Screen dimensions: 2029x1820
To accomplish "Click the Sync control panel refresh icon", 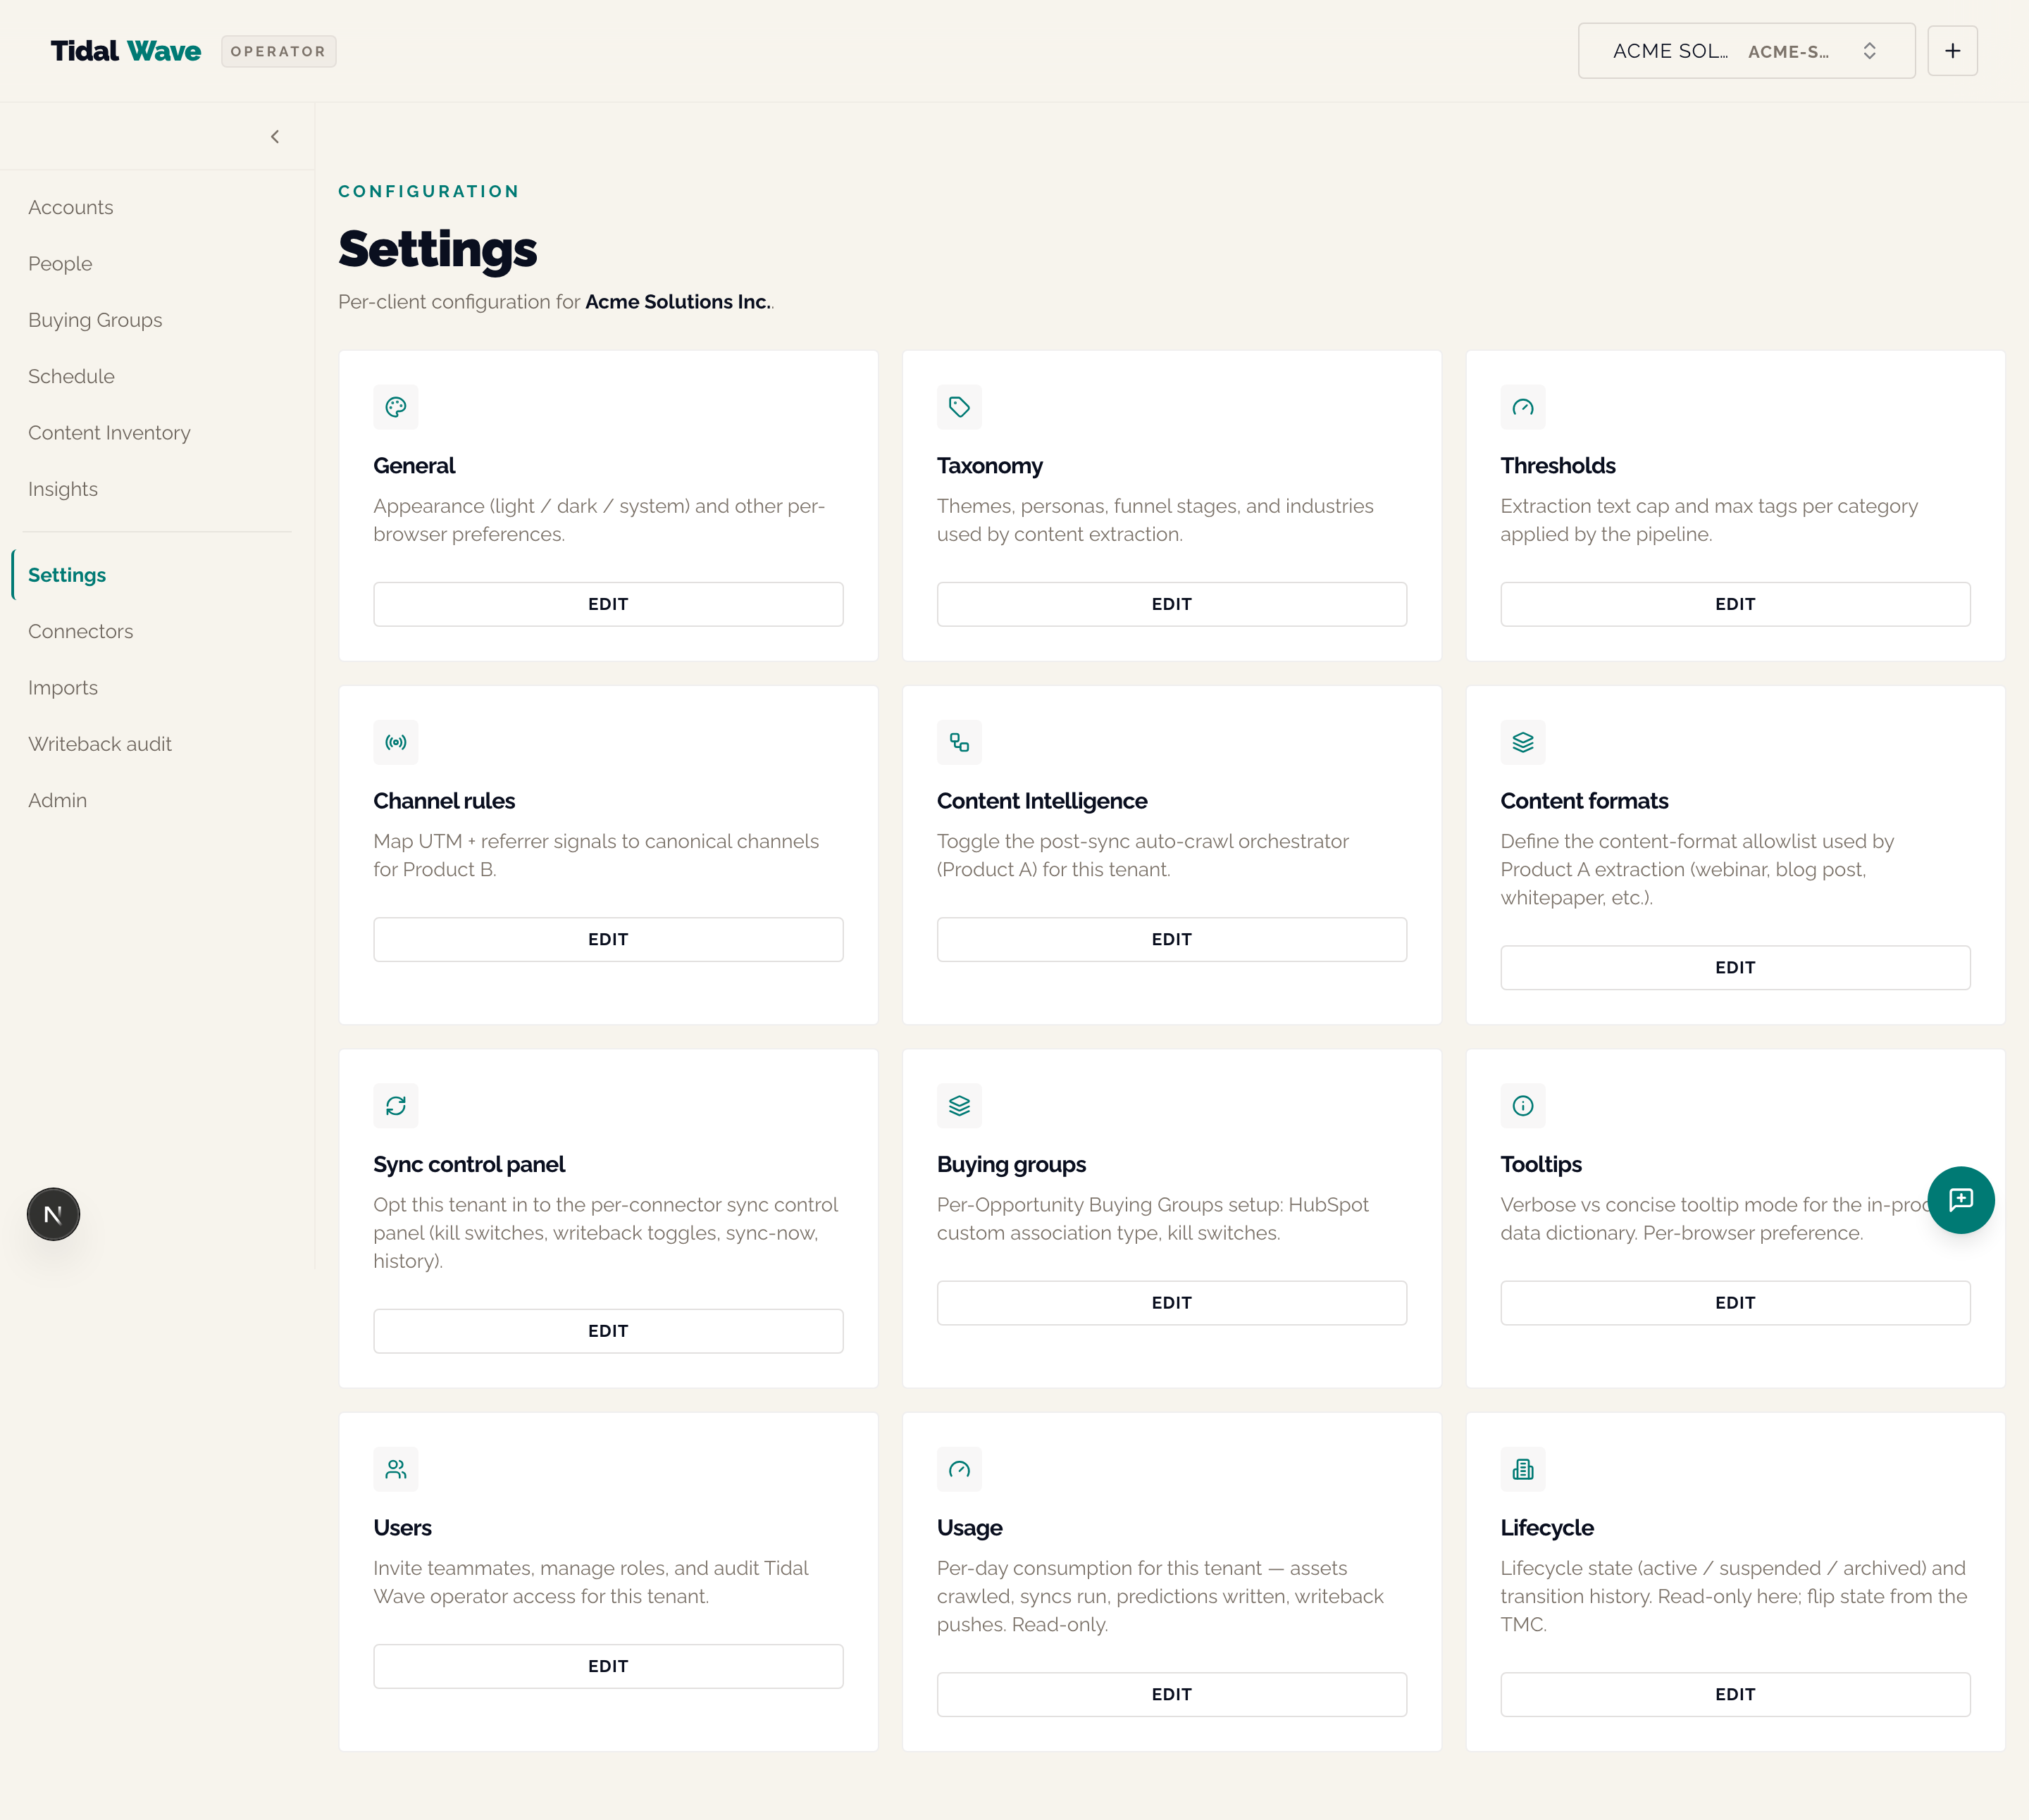I will tap(396, 1106).
